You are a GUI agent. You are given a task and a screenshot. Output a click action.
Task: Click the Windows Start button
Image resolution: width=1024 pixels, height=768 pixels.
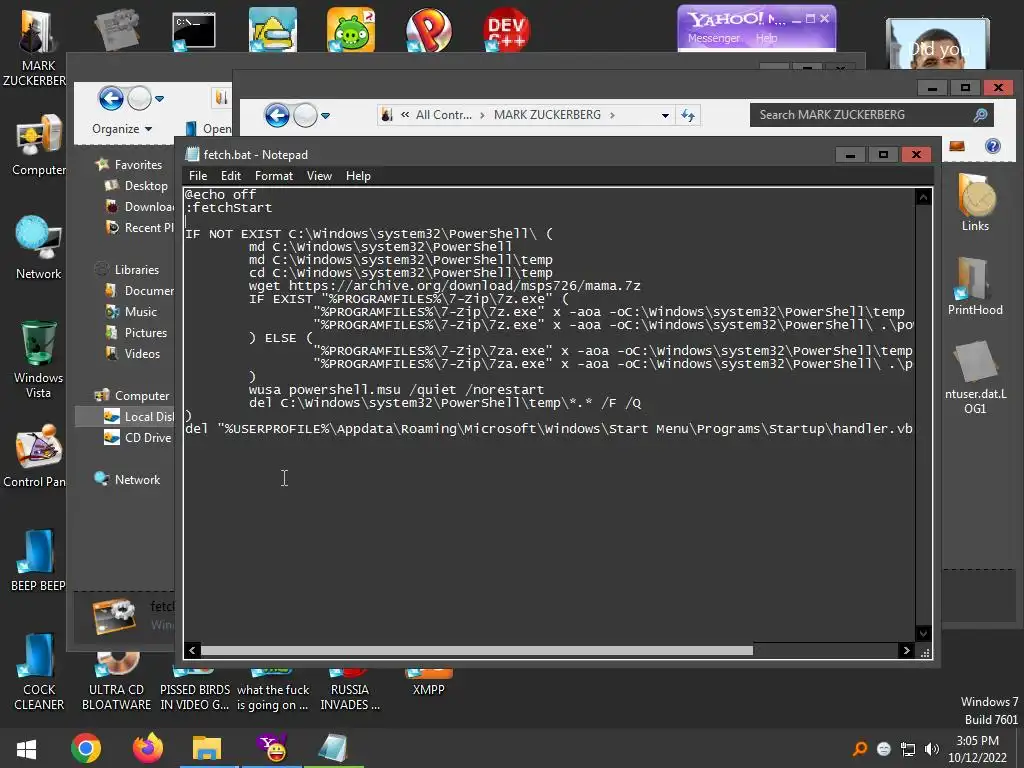[27, 748]
